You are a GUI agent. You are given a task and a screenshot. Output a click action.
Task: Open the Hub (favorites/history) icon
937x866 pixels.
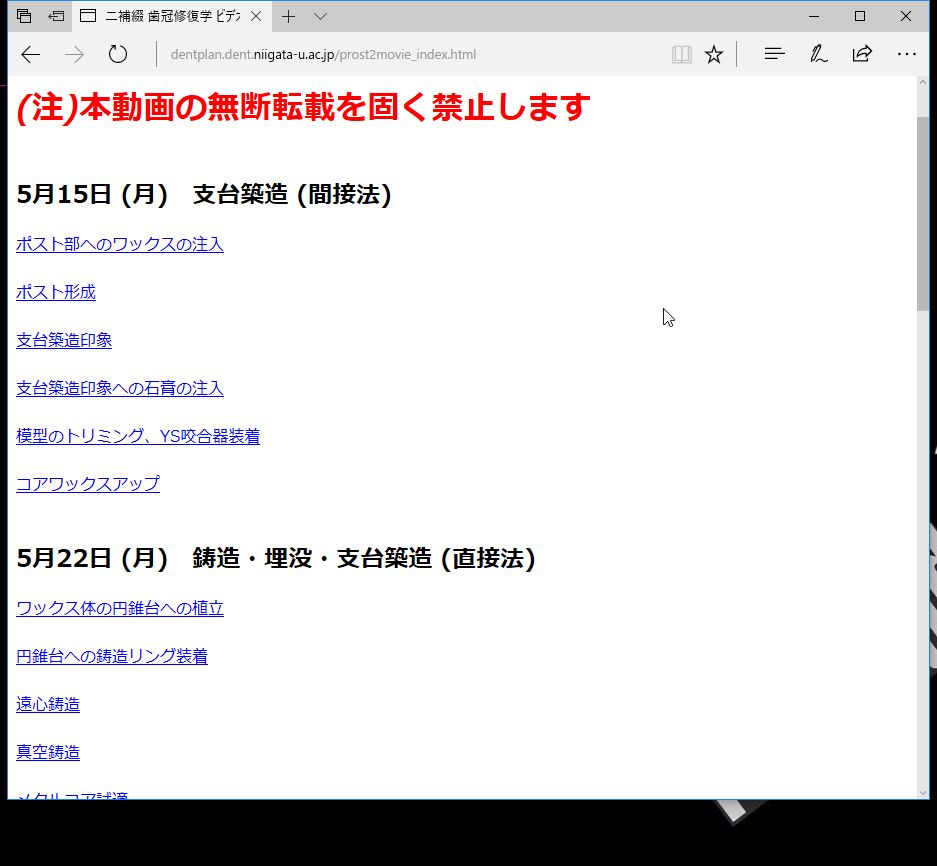[x=774, y=54]
